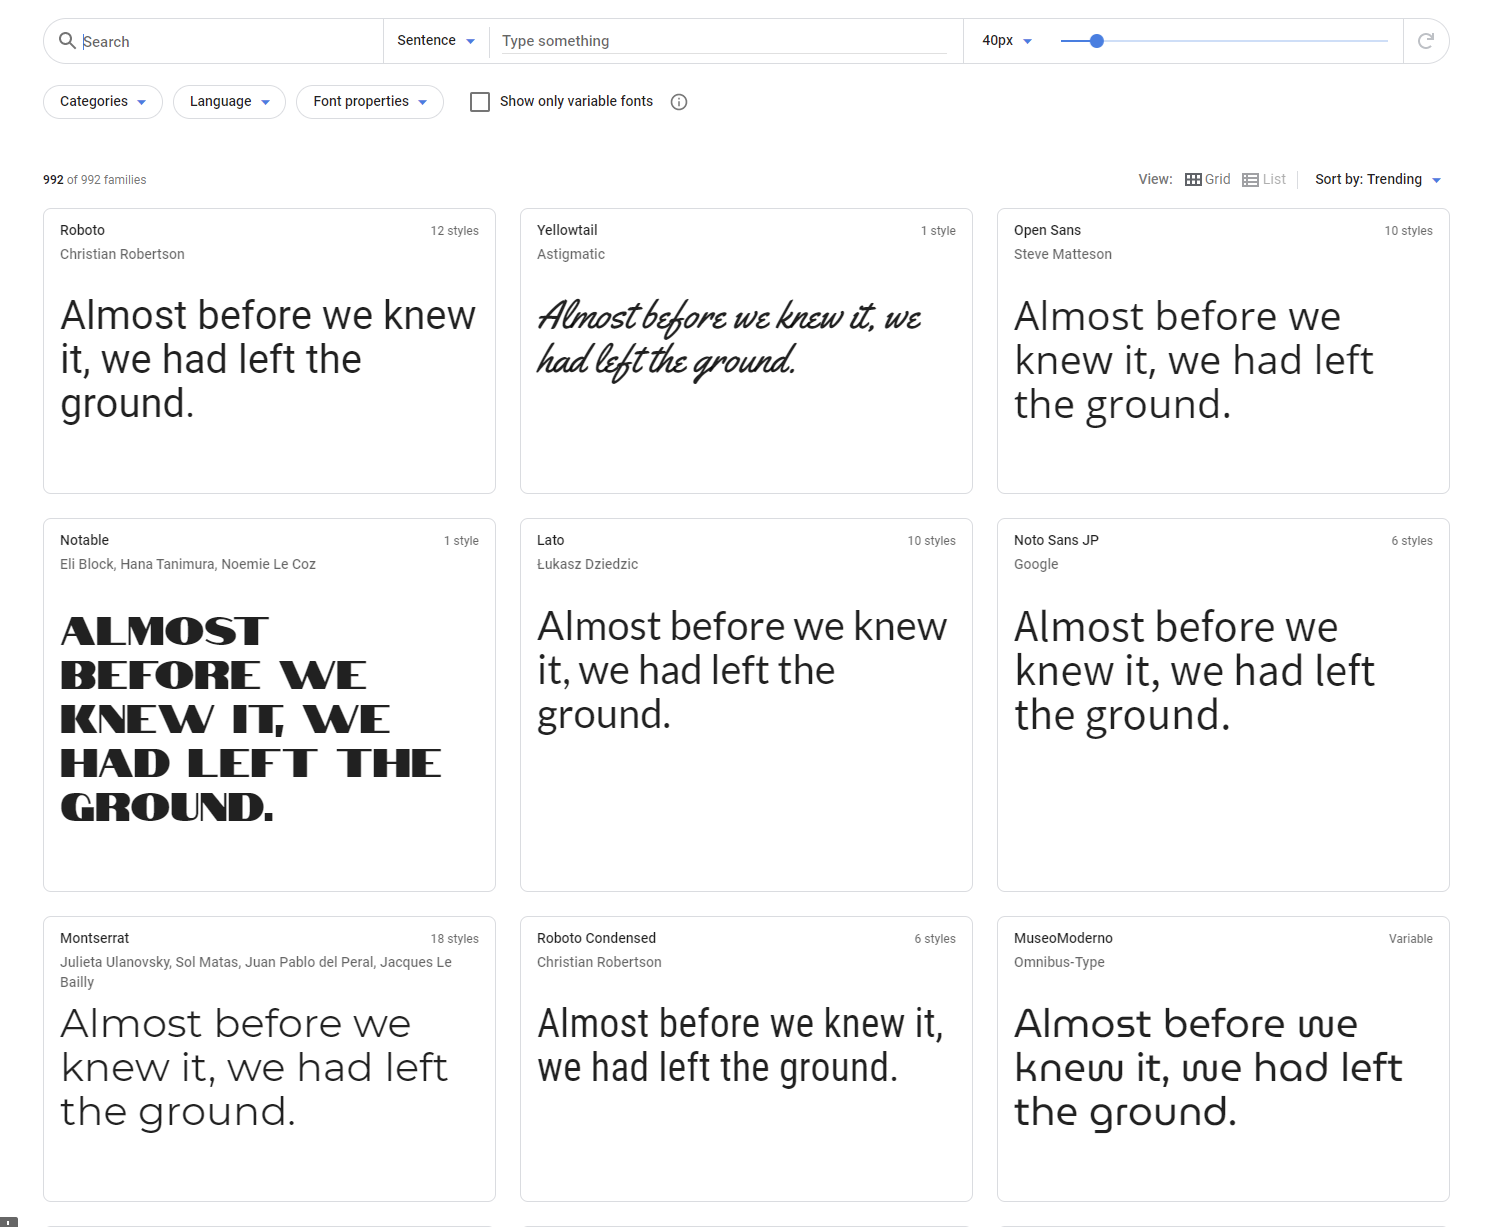Click Roboto sample text preview
Screen dimensions: 1500x1227
pyautogui.click(x=268, y=360)
